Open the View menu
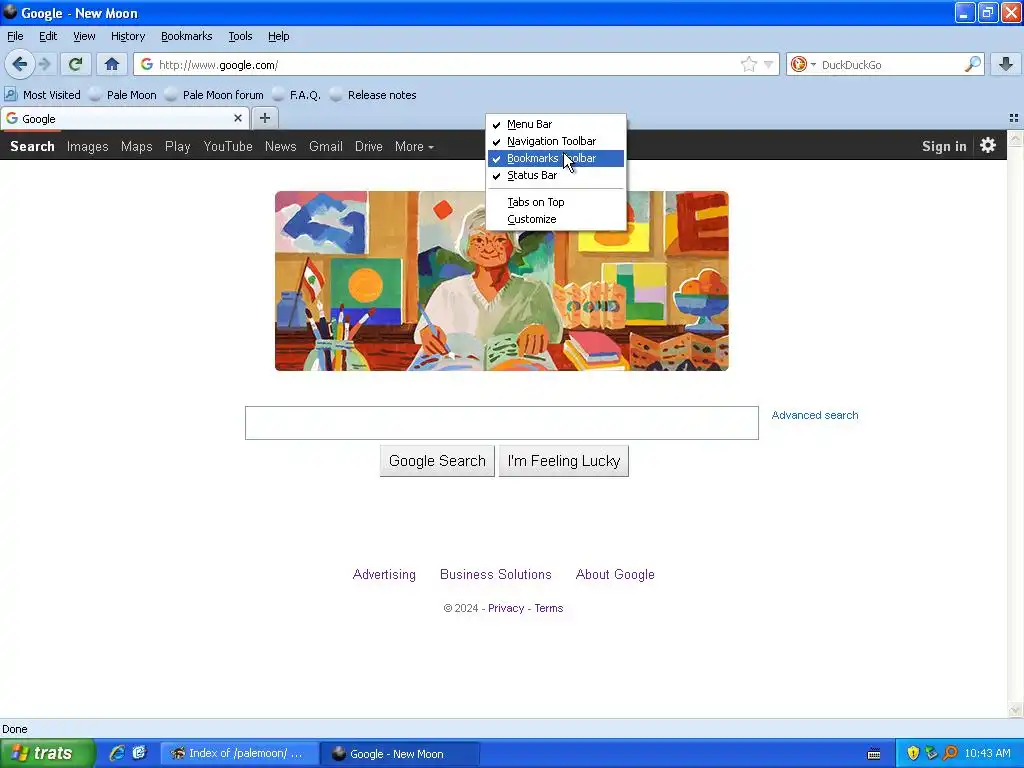 pos(84,36)
